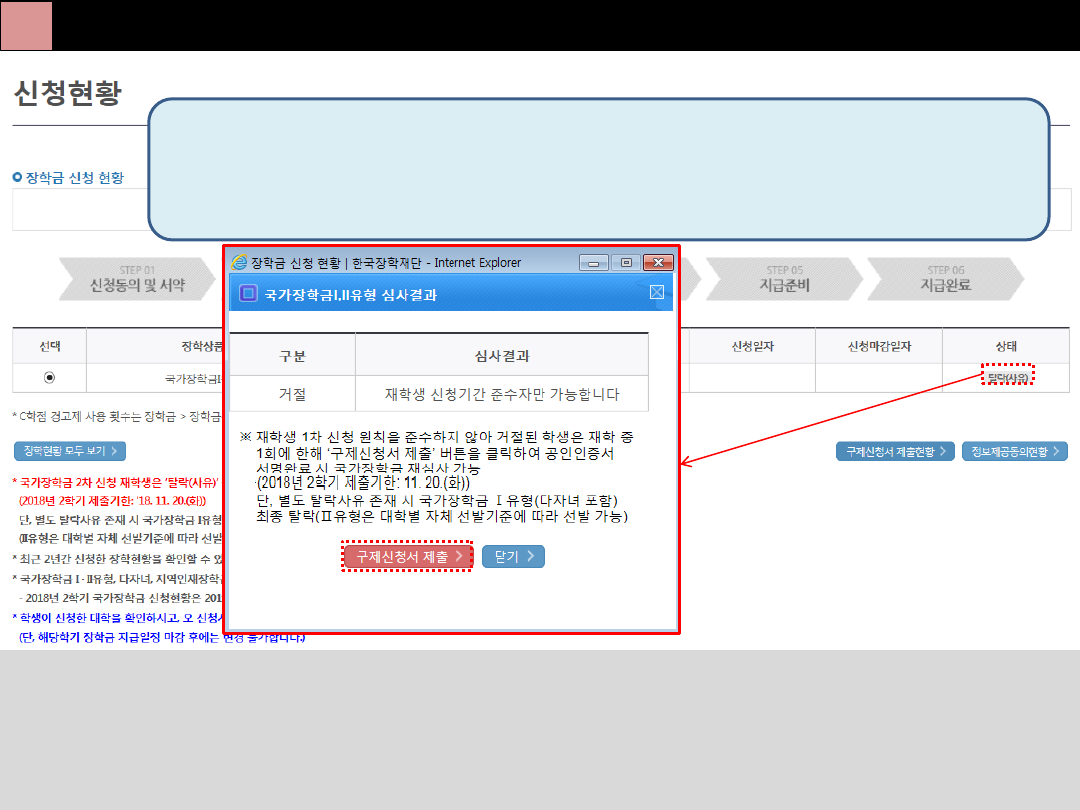This screenshot has height=810, width=1080.
Task: Select the 국가장학금 row radio button
Action: pos(49,378)
